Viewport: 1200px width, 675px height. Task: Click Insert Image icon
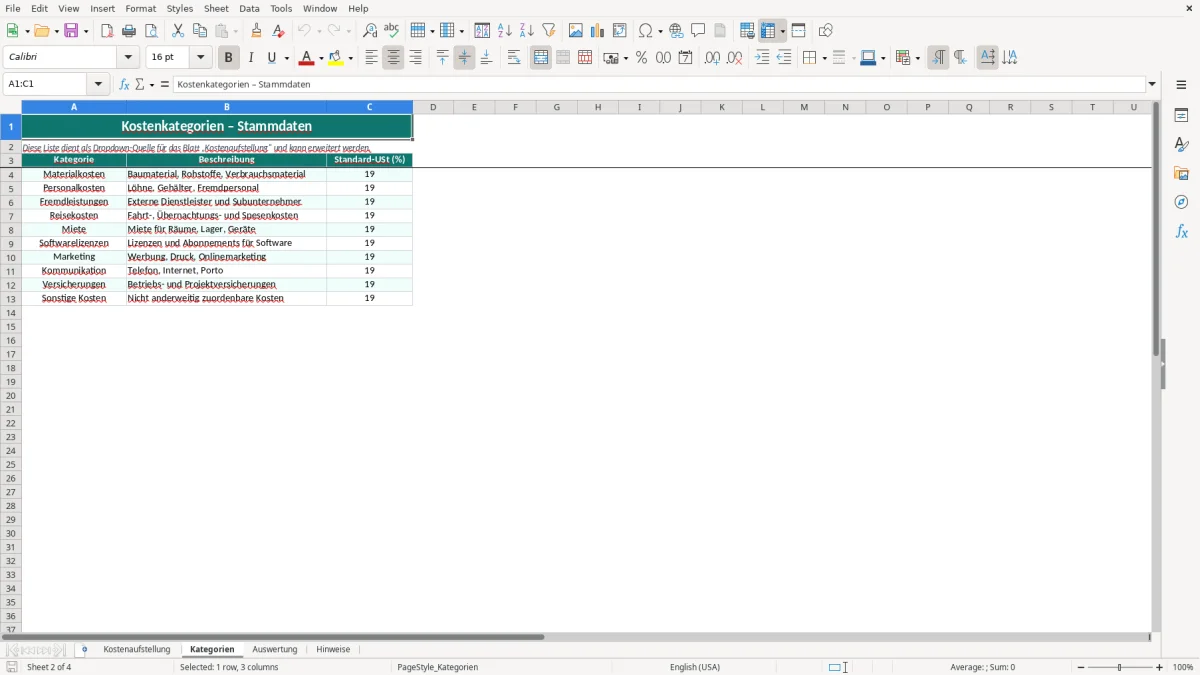[575, 31]
